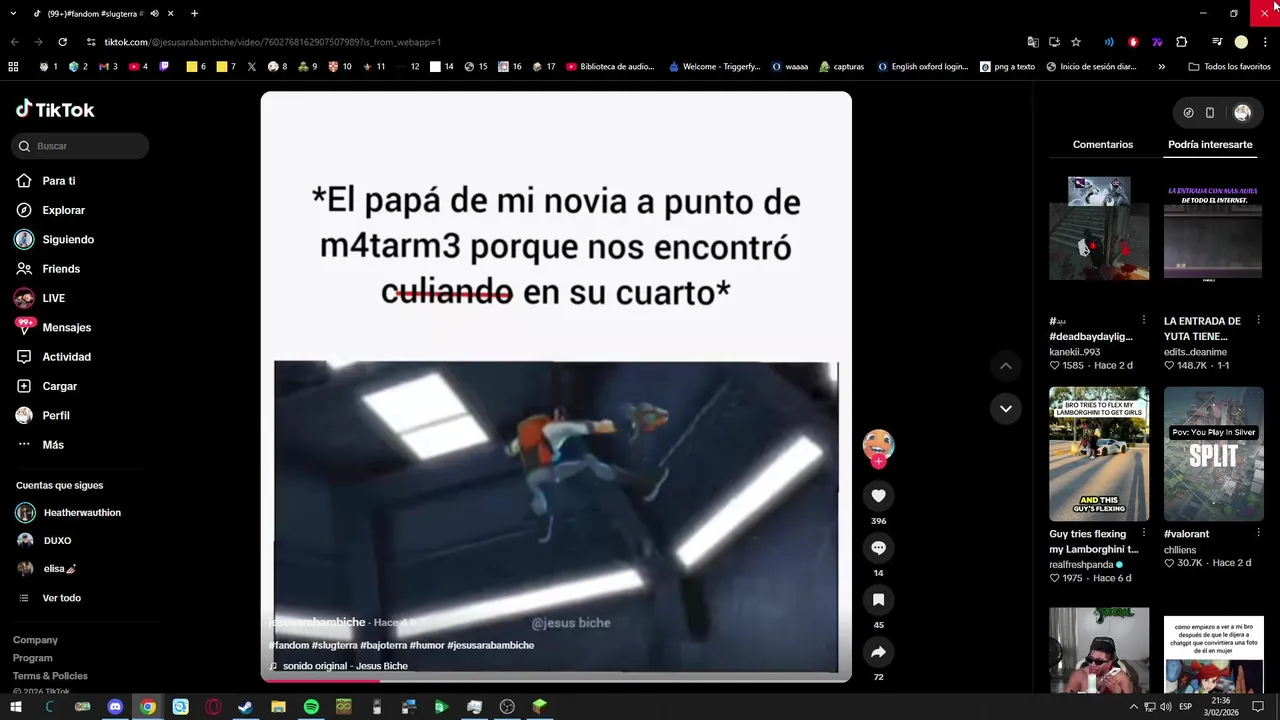The height and width of the screenshot is (720, 1280).
Task: Open options for Lamborghini recommended video
Action: [1144, 534]
